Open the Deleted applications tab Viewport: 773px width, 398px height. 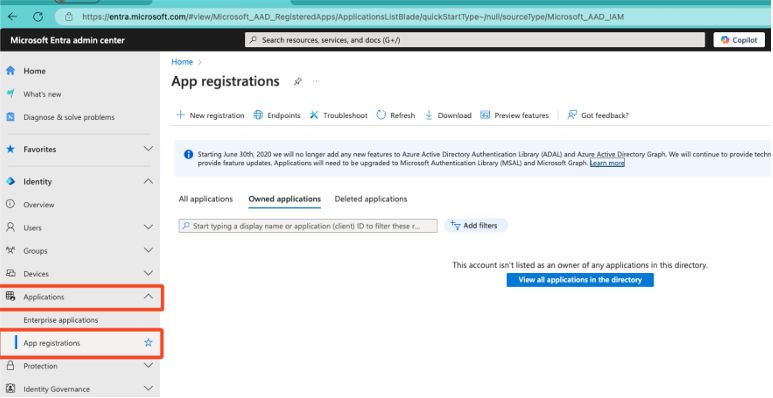tap(371, 199)
